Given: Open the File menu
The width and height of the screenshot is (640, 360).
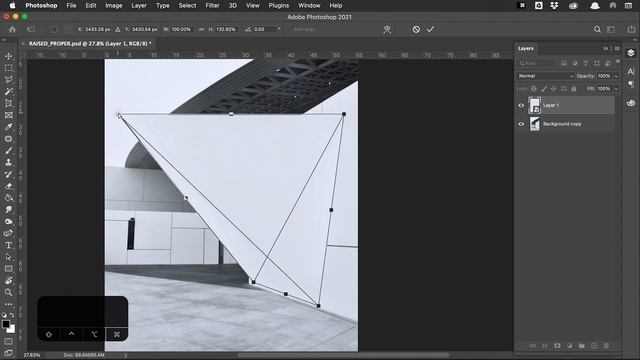Looking at the screenshot, I should click(x=71, y=5).
